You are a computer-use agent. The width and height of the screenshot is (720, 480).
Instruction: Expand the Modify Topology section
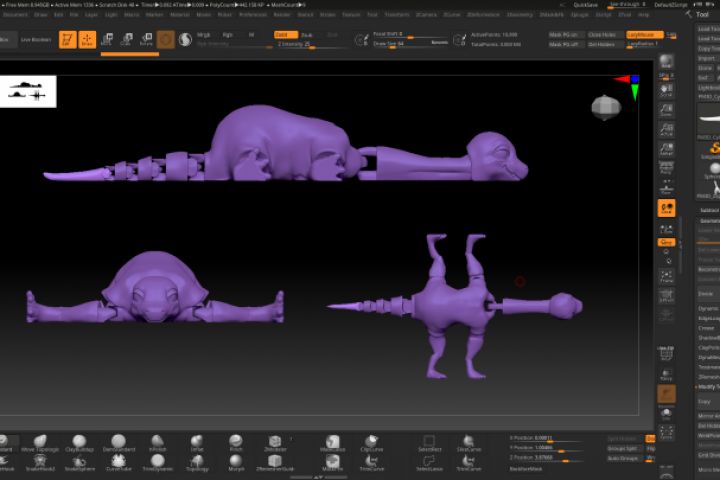click(x=708, y=386)
